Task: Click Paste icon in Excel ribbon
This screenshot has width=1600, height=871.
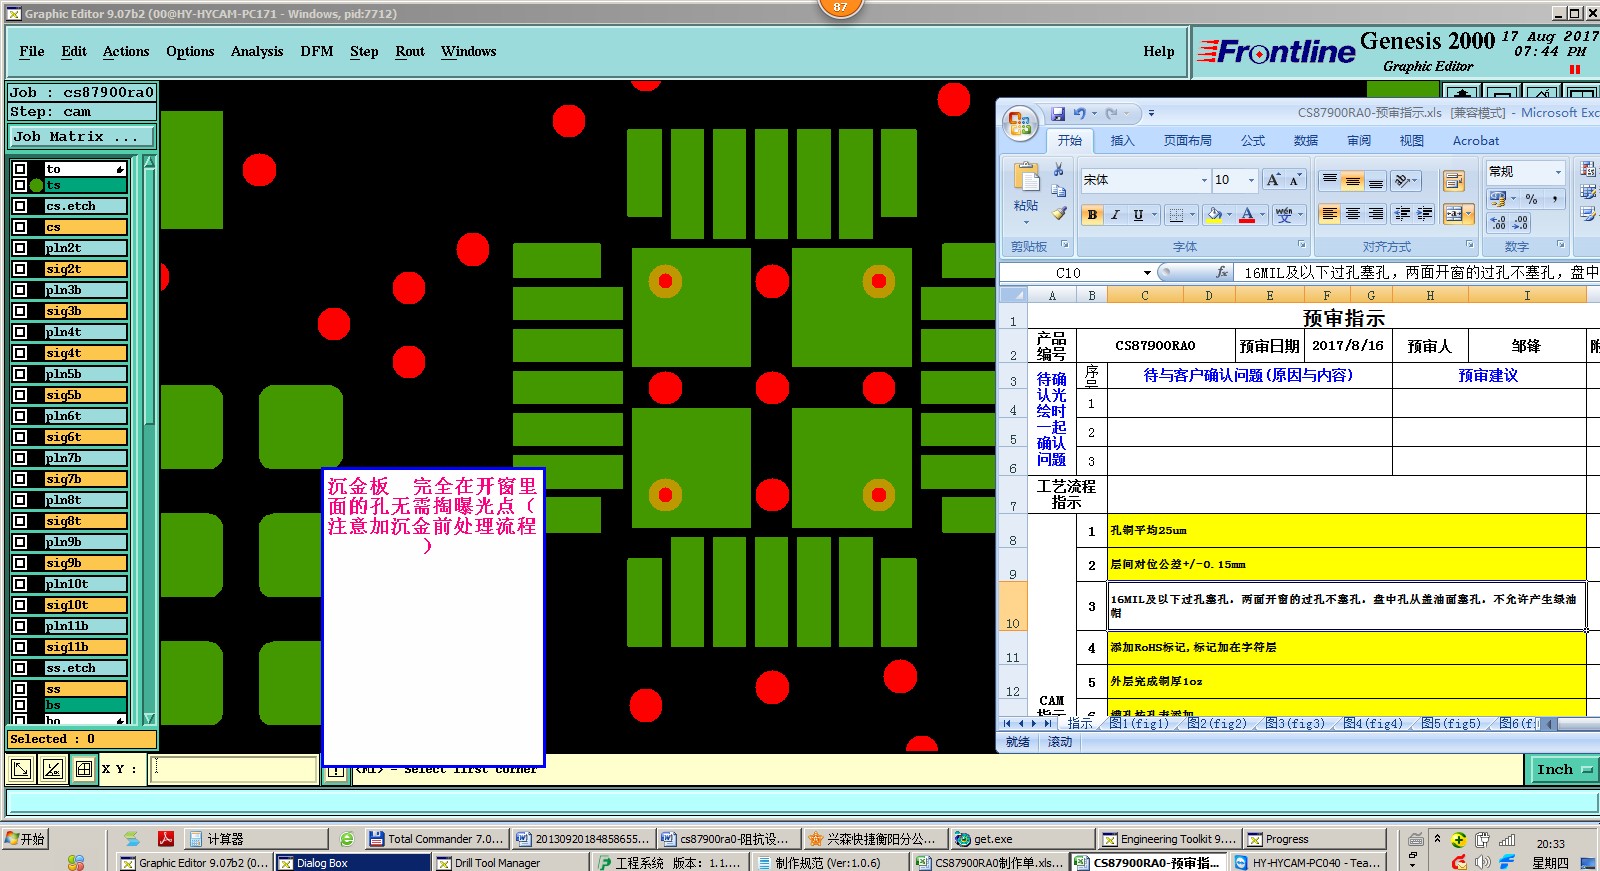Action: pyautogui.click(x=1027, y=178)
